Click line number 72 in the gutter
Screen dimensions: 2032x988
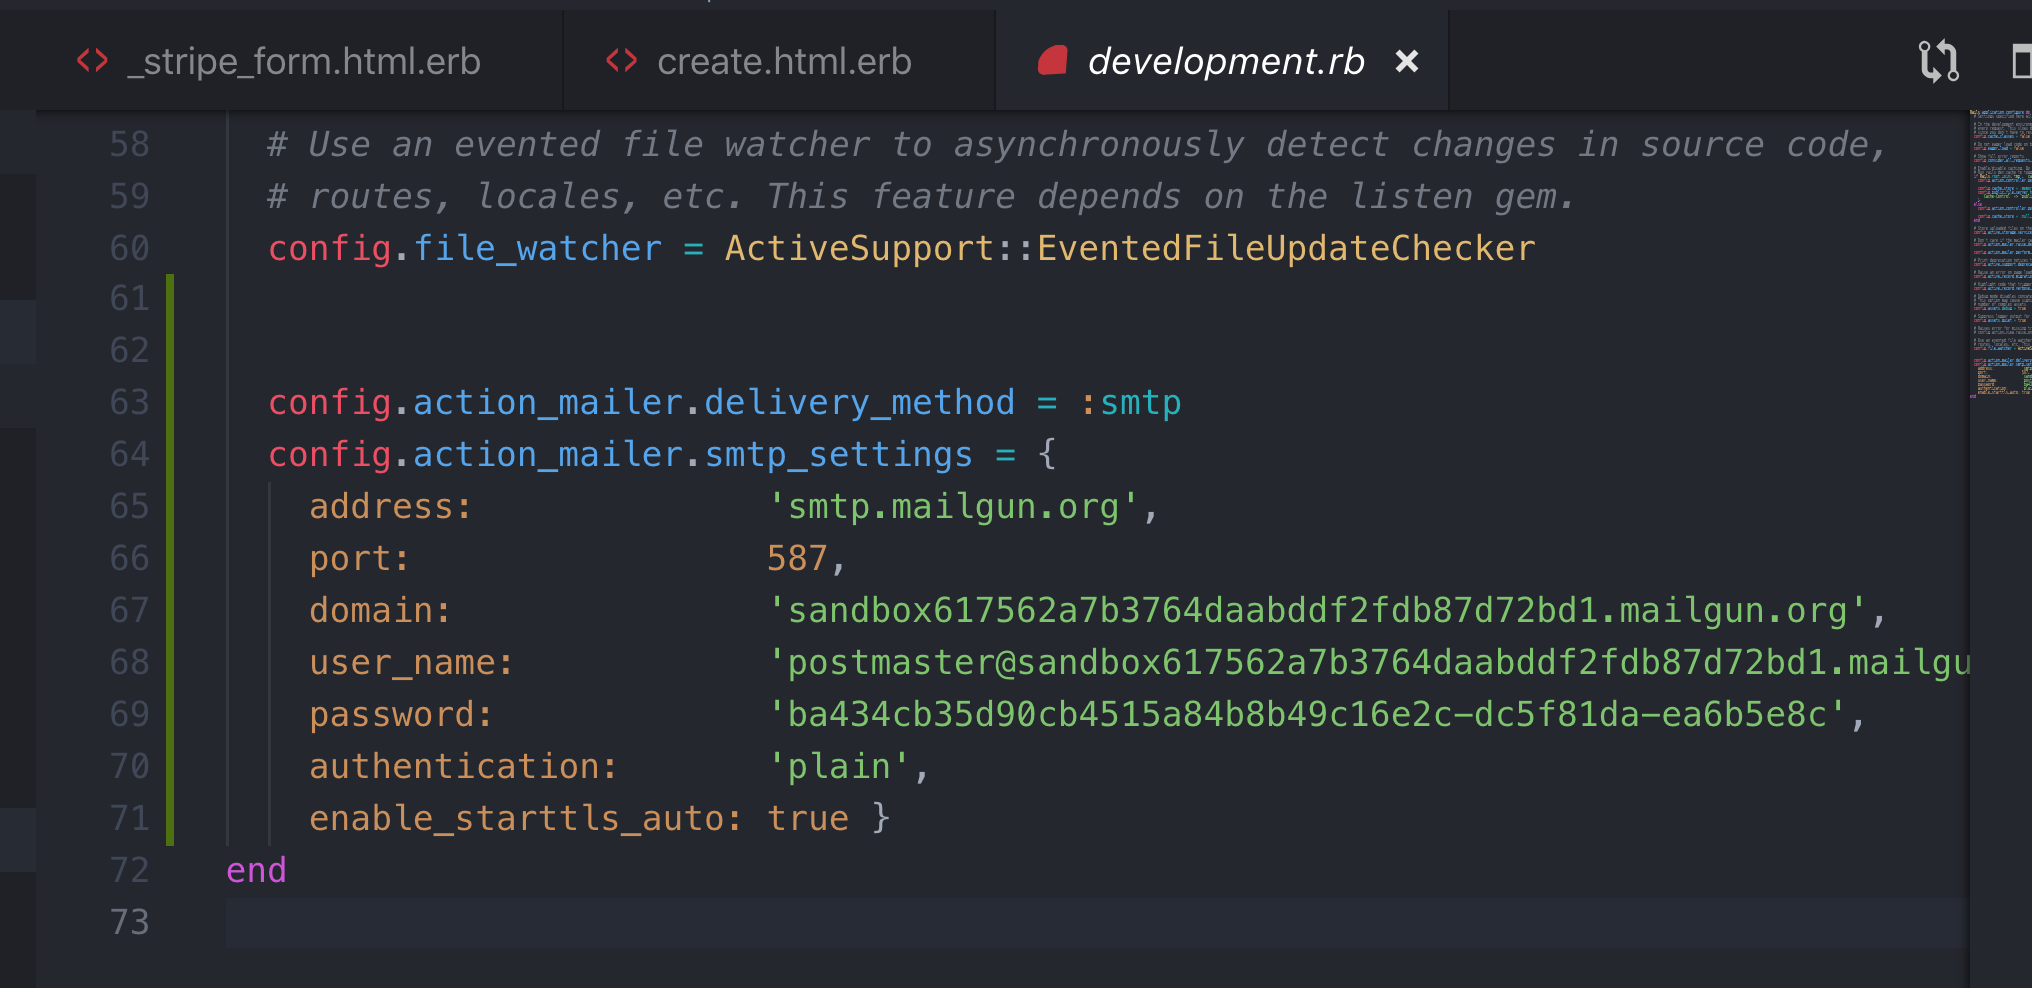tap(129, 871)
